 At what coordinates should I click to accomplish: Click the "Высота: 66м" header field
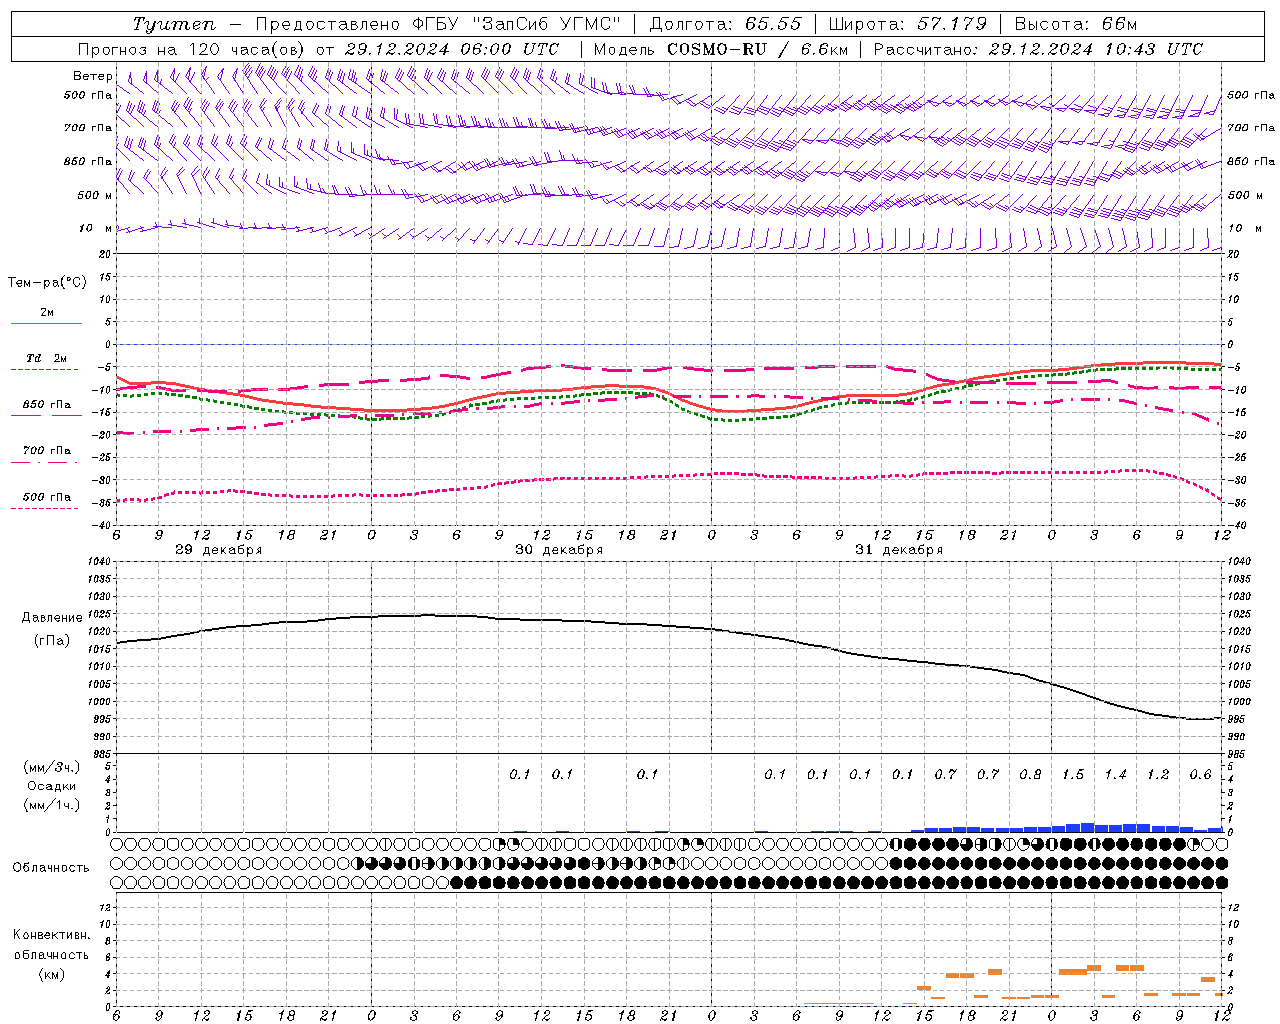(1076, 24)
